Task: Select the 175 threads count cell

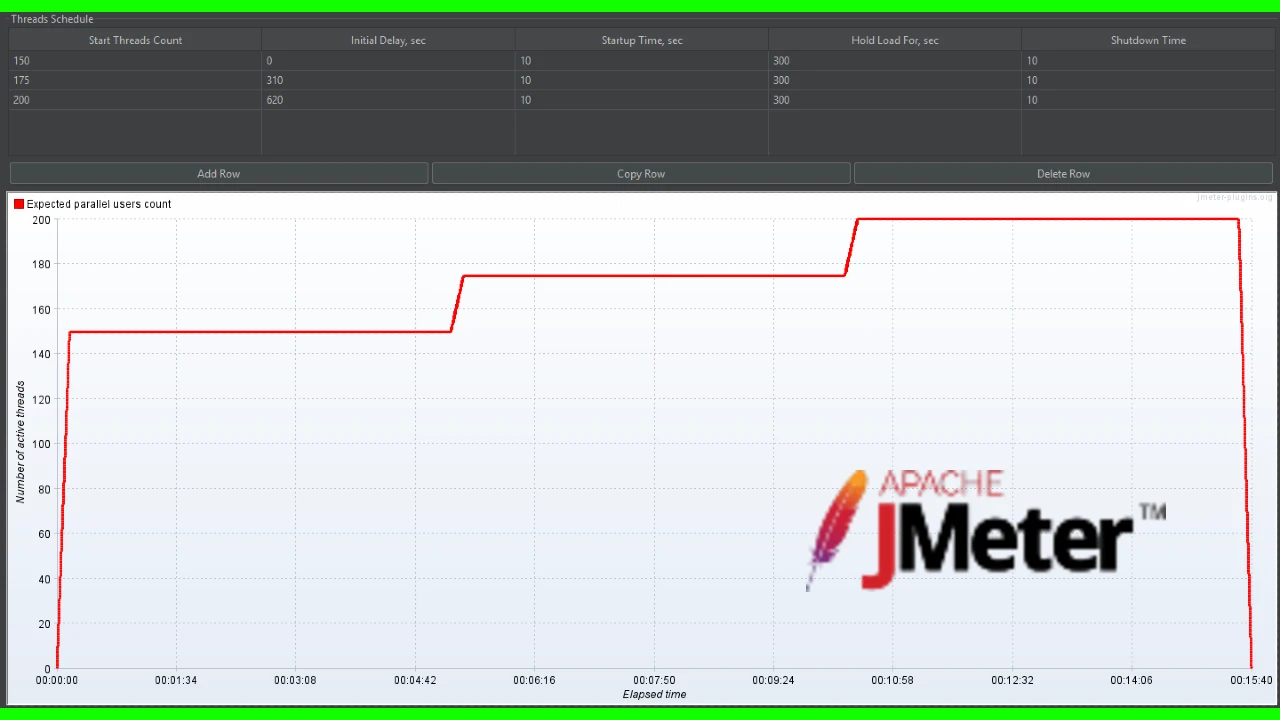Action: (x=135, y=80)
